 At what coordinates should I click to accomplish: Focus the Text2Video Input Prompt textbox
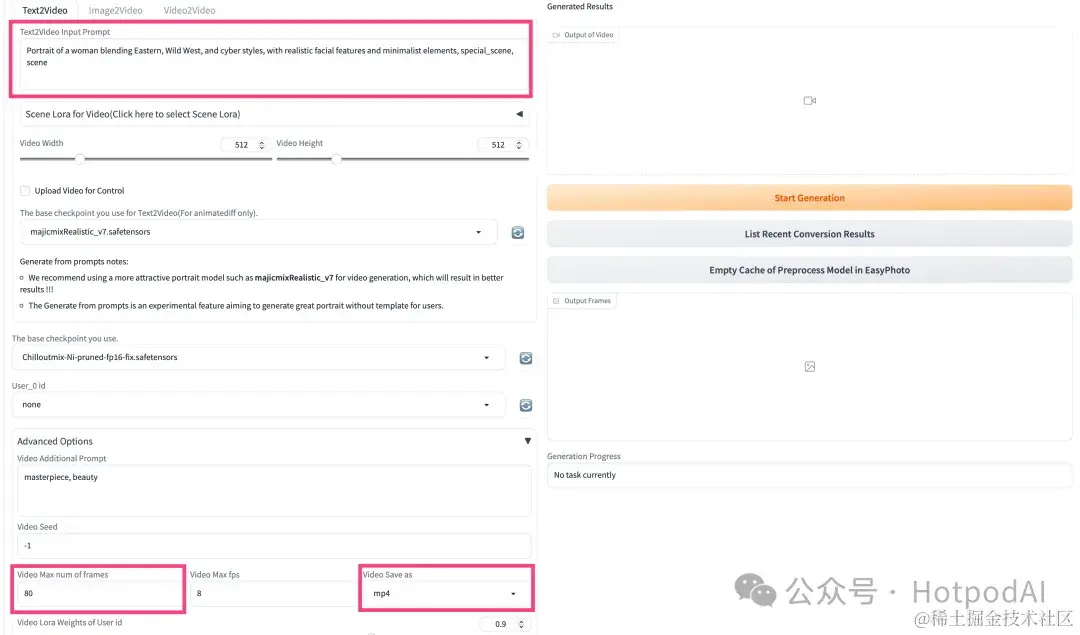(x=274, y=64)
